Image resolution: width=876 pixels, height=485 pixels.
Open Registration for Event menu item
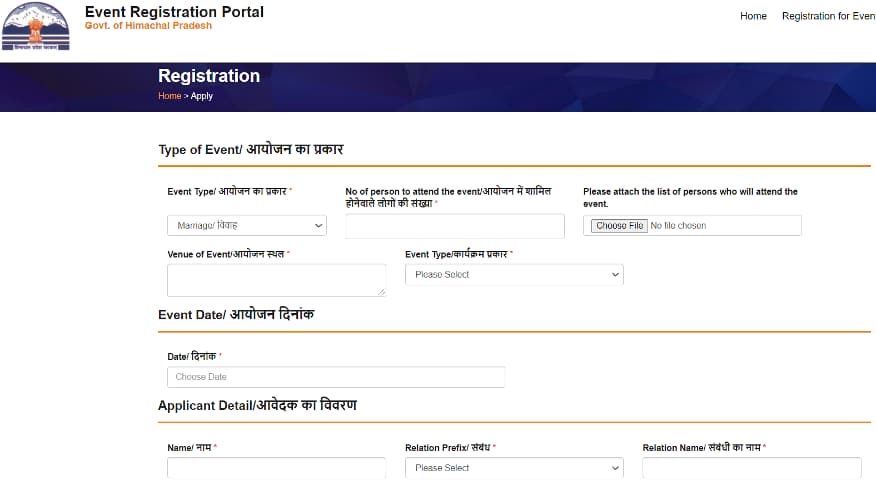[829, 16]
